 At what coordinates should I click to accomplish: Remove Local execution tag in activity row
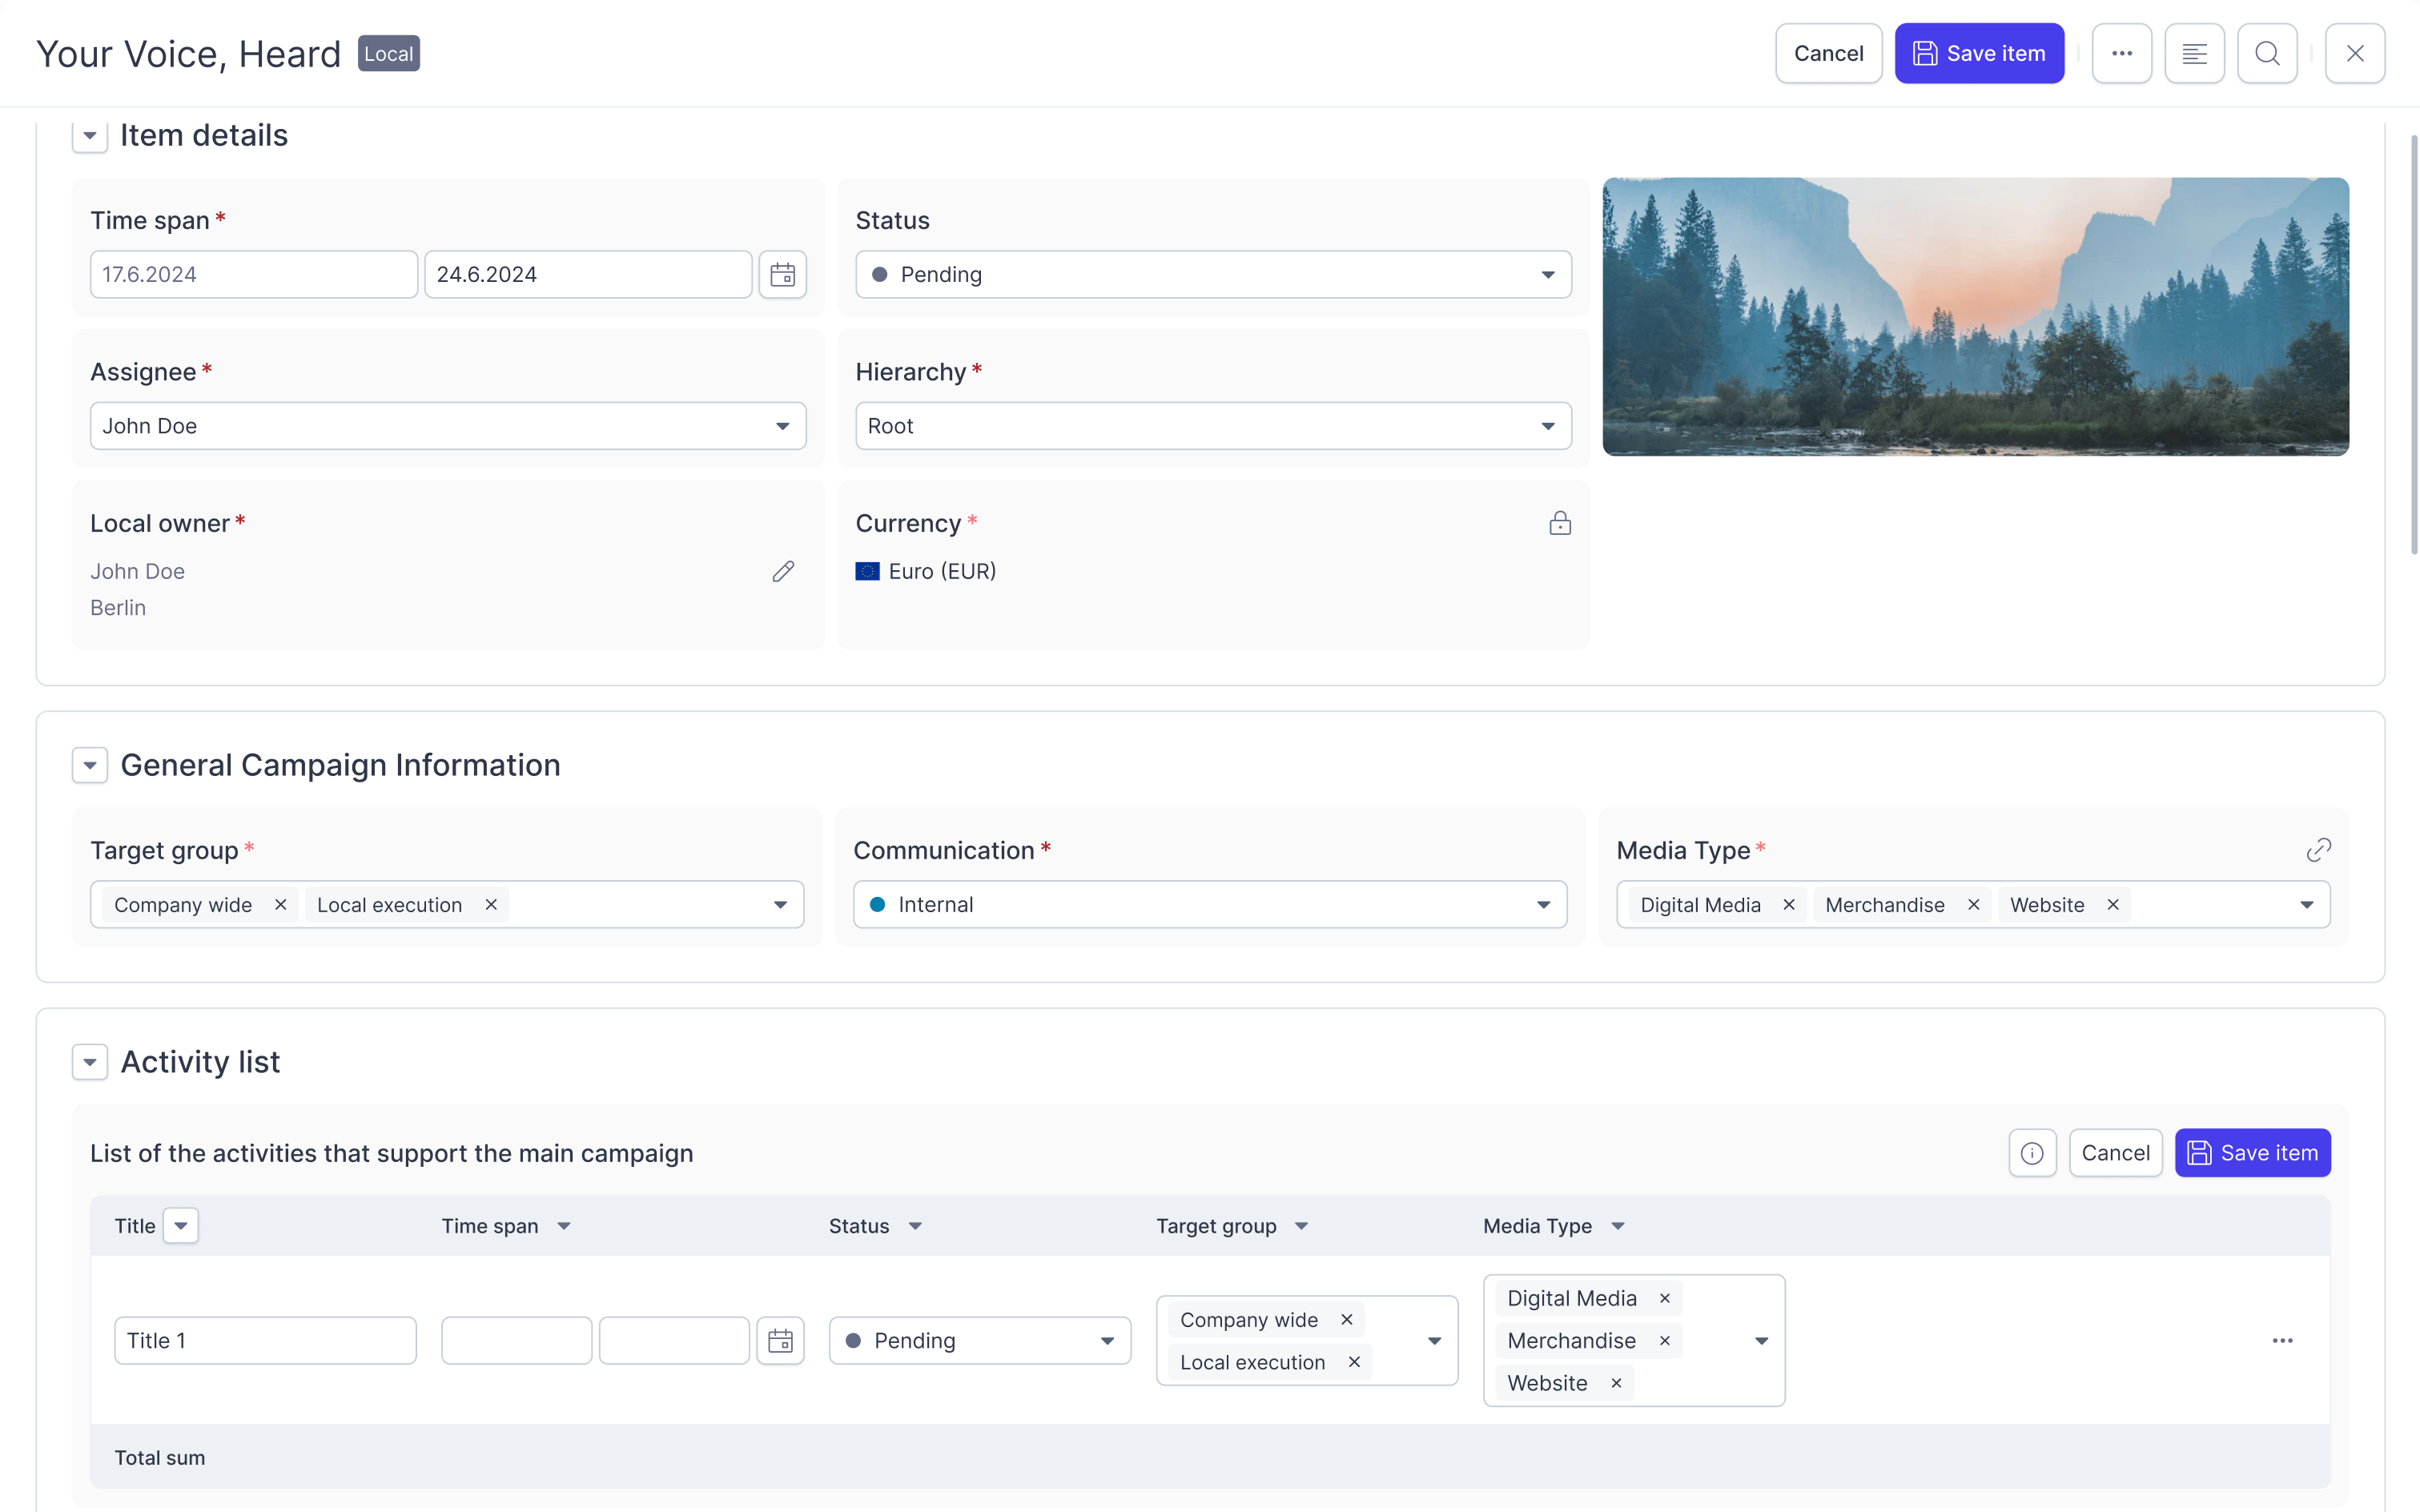(1354, 1362)
